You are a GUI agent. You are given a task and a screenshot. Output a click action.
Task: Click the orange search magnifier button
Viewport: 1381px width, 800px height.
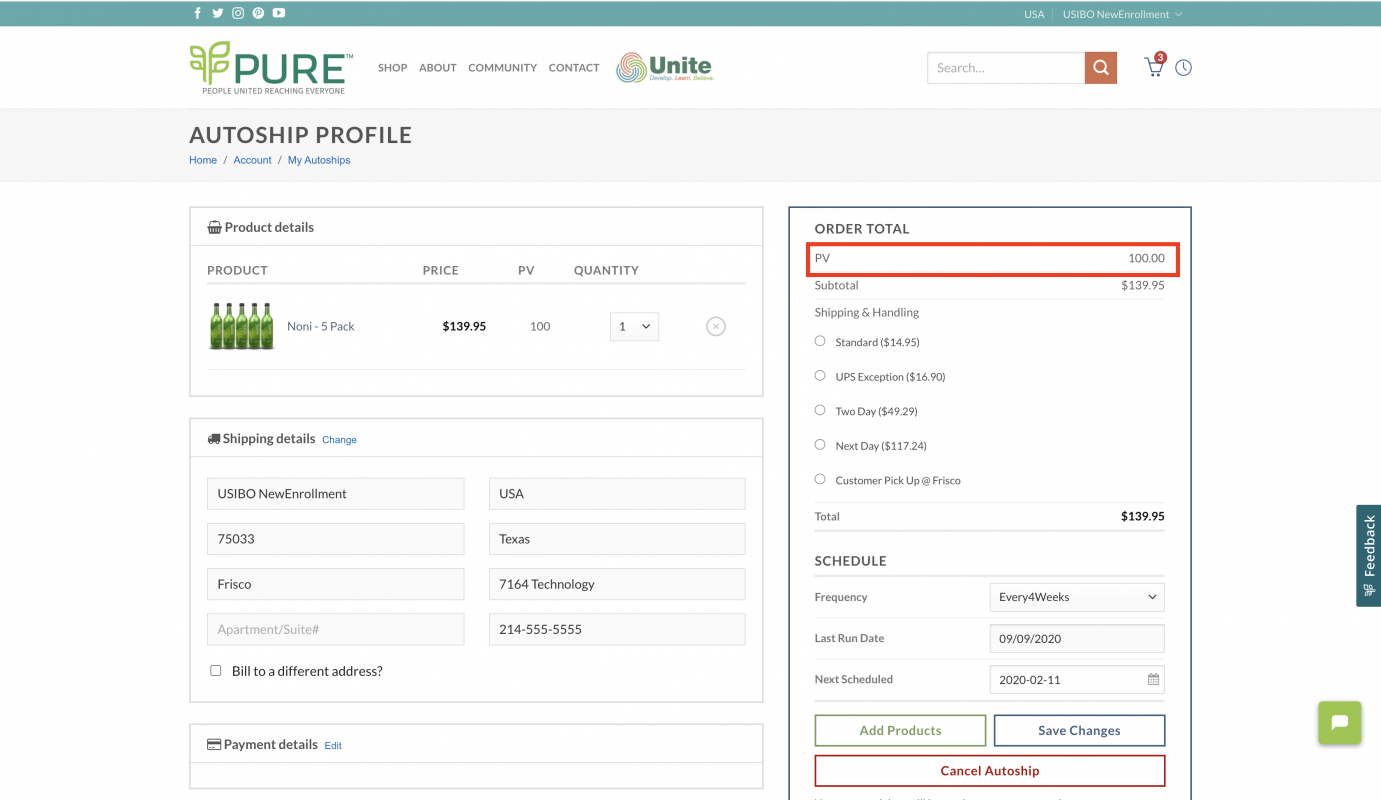[1101, 68]
